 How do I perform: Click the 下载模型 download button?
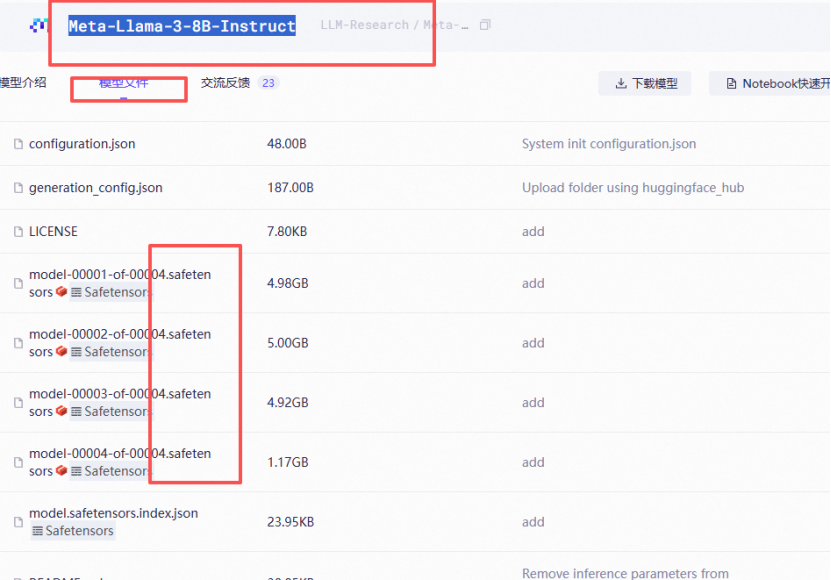tap(645, 83)
